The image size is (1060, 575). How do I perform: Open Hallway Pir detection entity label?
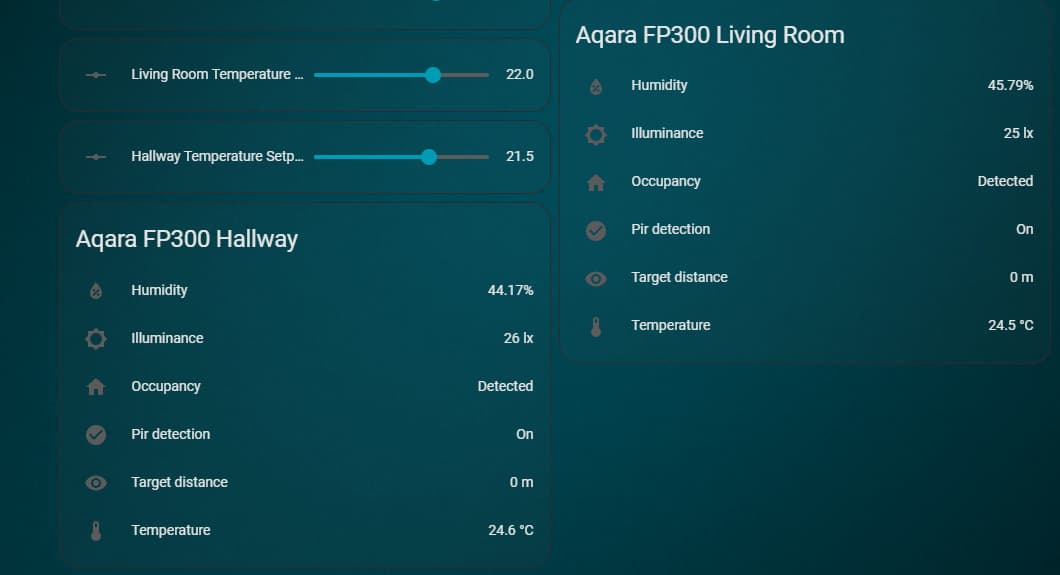click(170, 434)
